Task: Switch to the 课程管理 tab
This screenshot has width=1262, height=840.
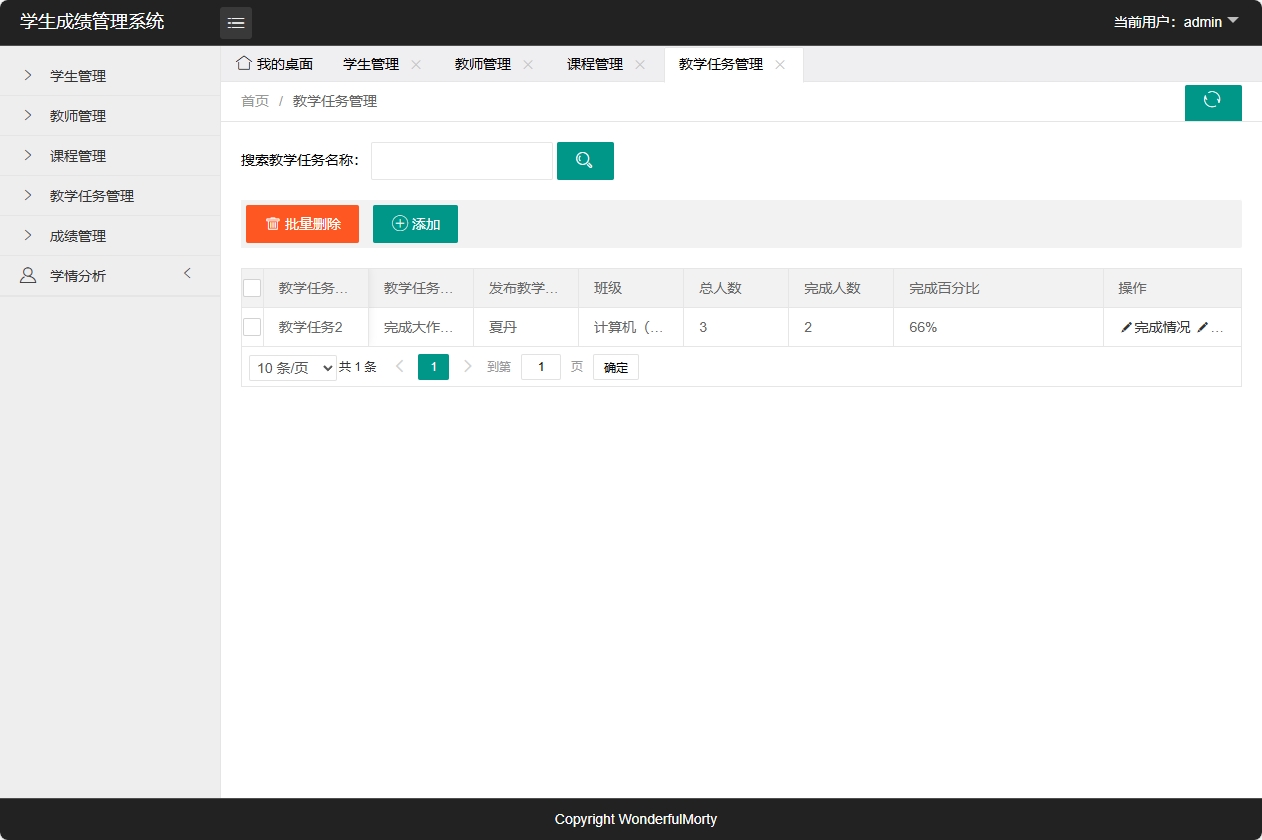Action: tap(595, 63)
